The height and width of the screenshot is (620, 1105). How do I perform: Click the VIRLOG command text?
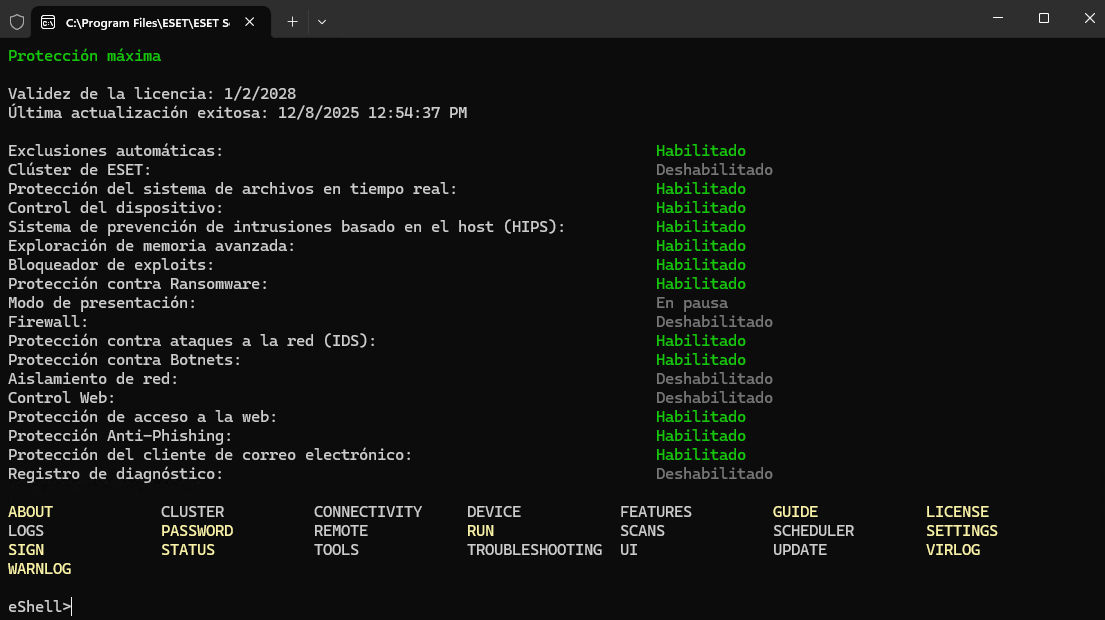[952, 550]
